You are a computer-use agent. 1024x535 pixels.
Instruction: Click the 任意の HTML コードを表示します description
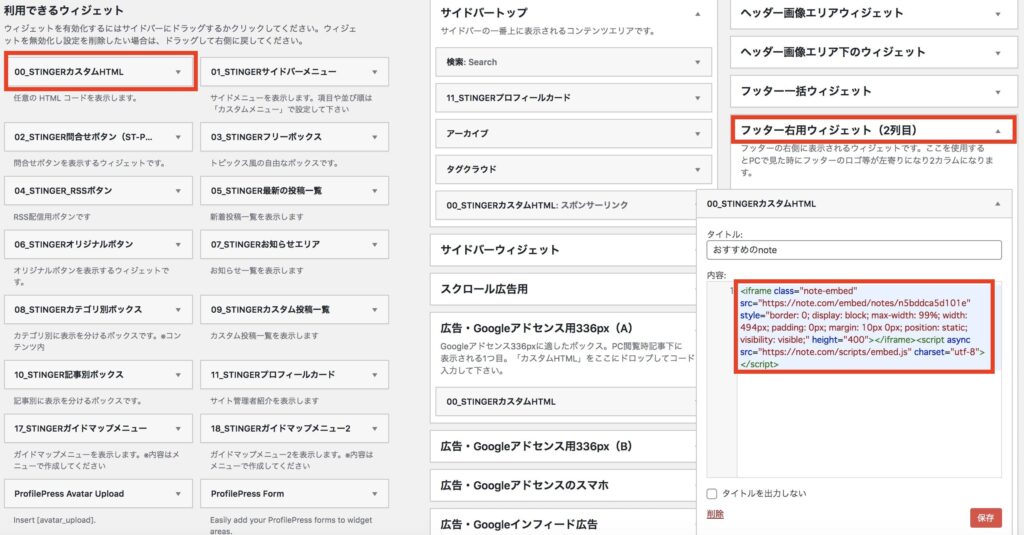coord(76,98)
